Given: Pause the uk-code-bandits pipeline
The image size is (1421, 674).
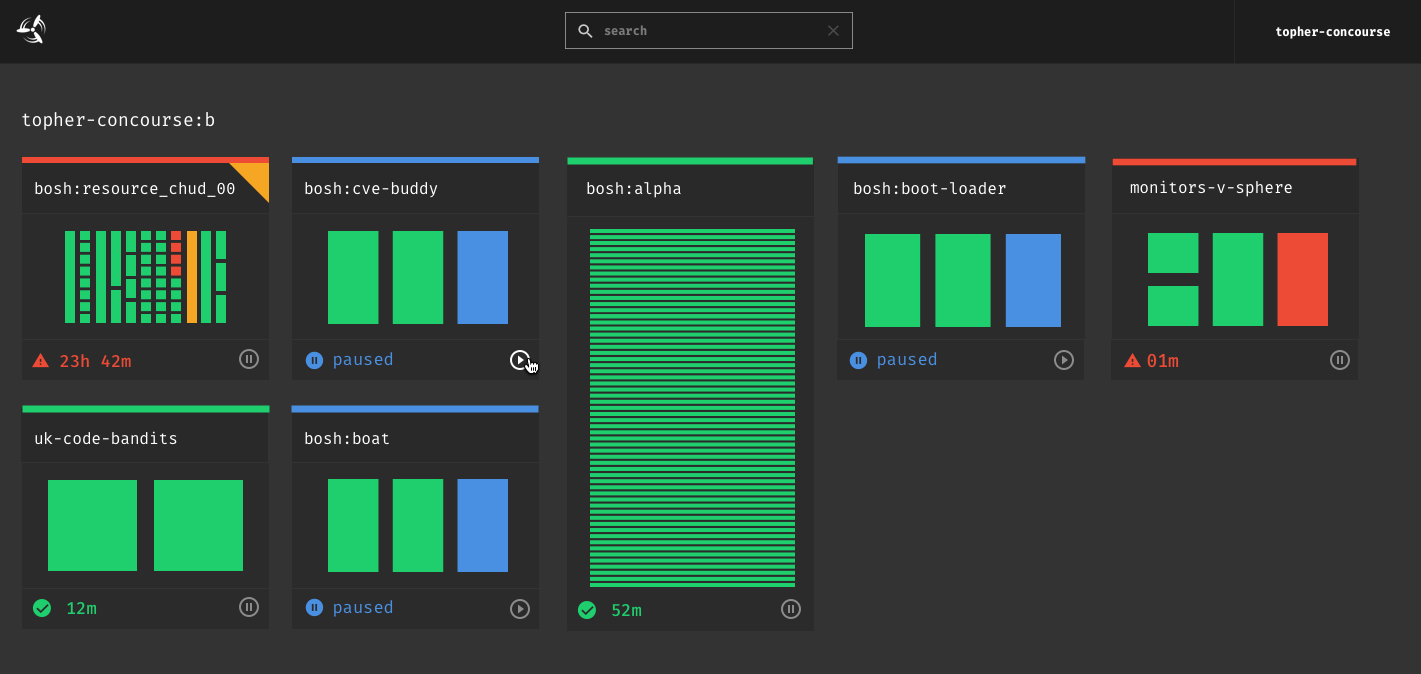Looking at the screenshot, I should 248,607.
